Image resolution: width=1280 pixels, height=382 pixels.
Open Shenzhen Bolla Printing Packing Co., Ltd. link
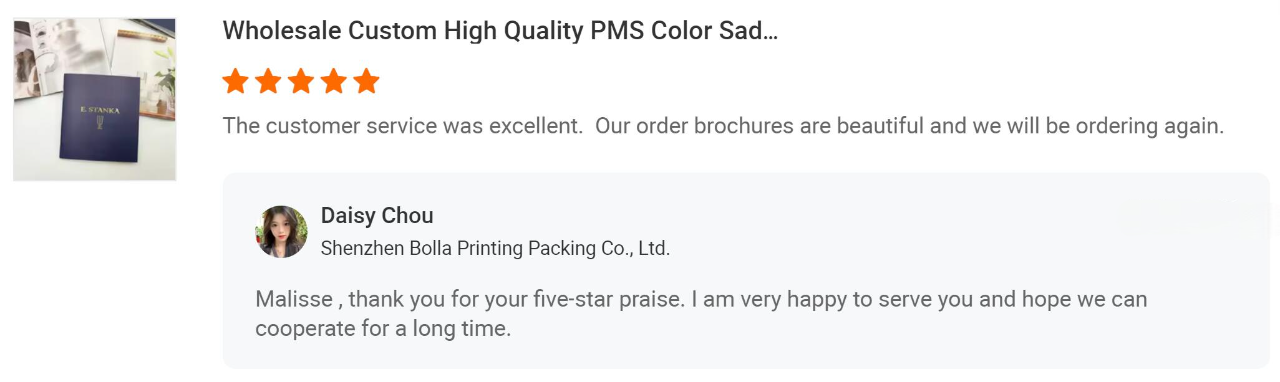click(495, 249)
